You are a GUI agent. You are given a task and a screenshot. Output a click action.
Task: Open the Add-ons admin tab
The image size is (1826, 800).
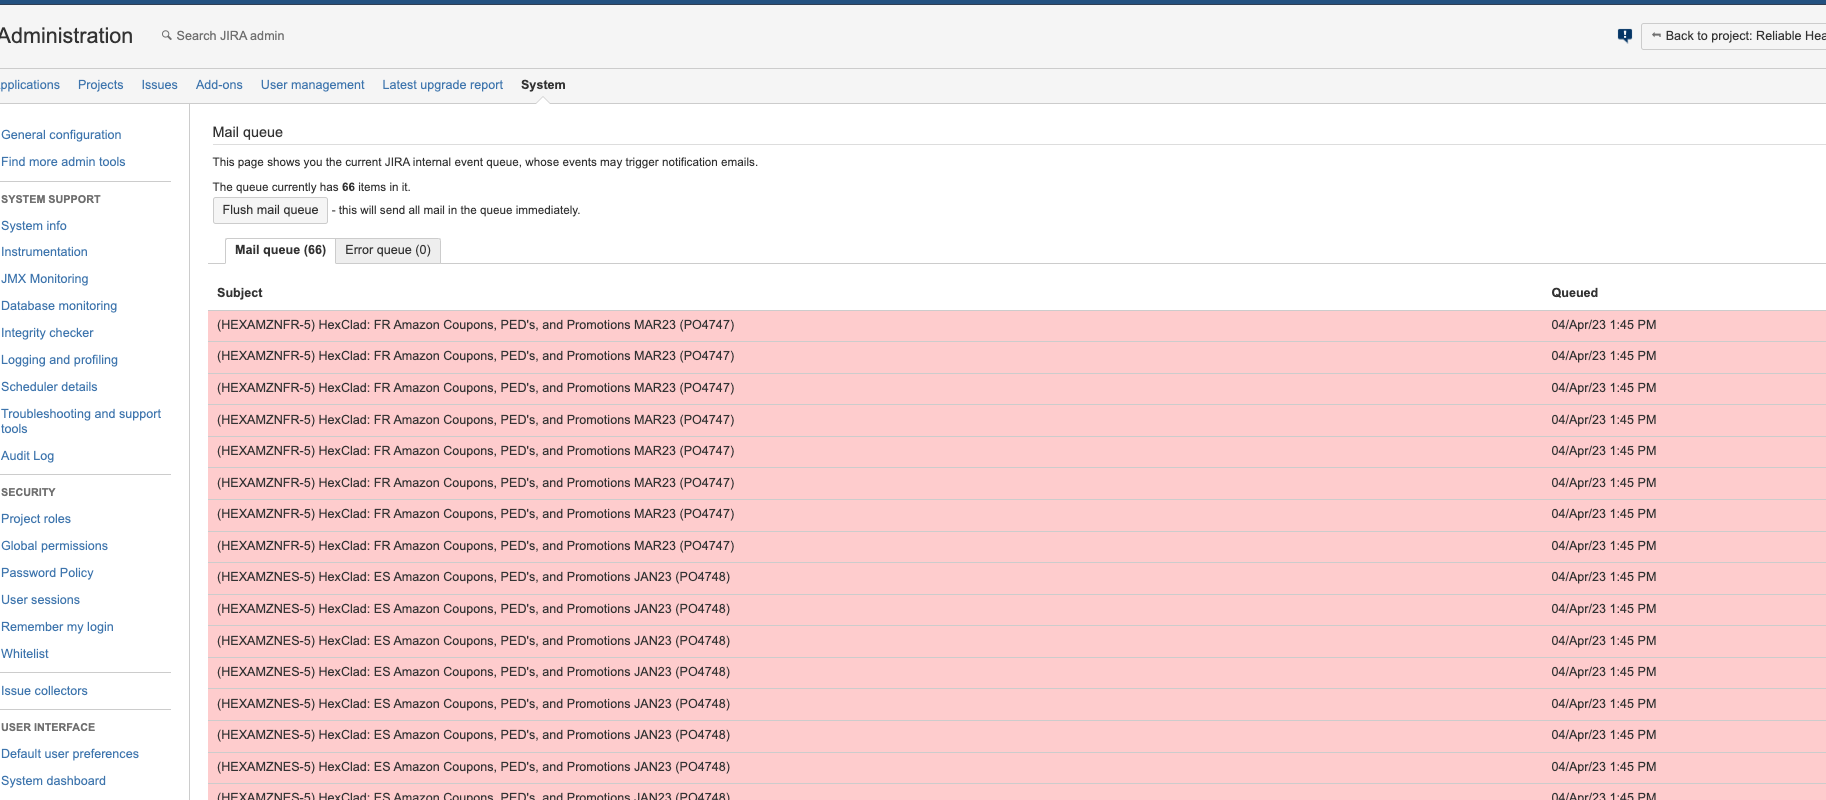pos(219,85)
